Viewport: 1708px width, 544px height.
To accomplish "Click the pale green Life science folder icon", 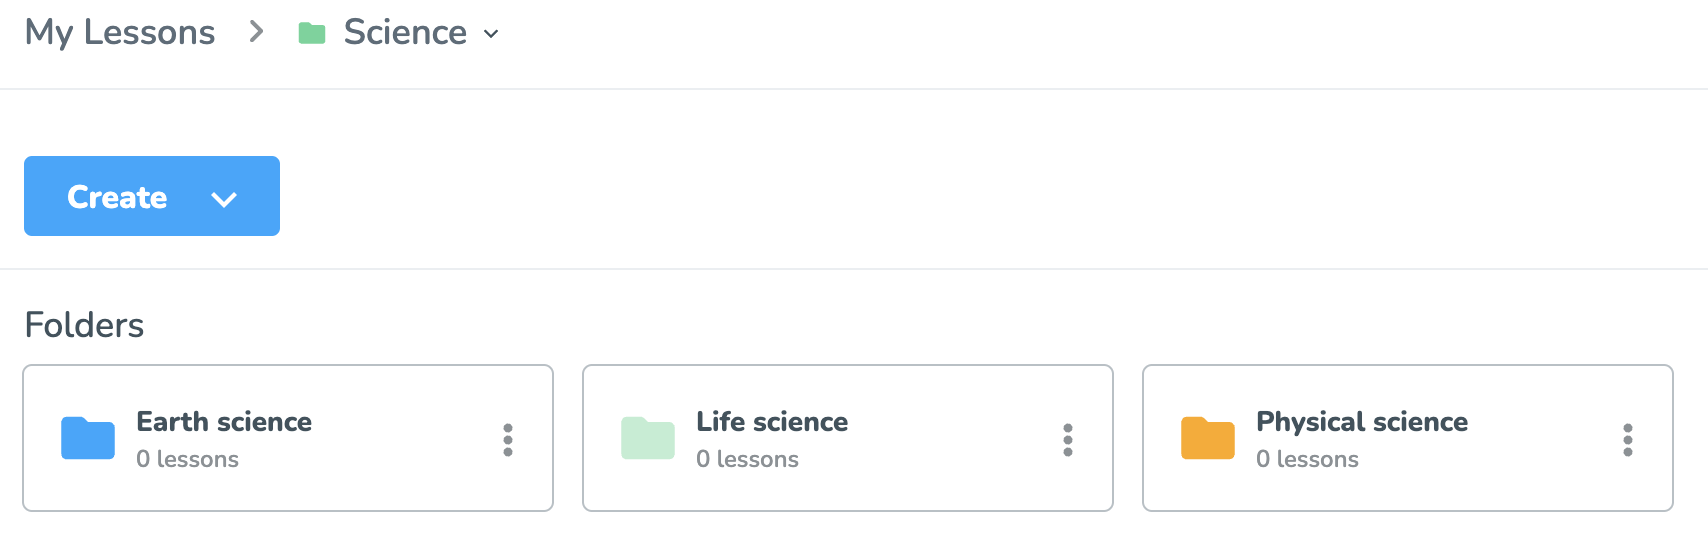I will tap(648, 438).
